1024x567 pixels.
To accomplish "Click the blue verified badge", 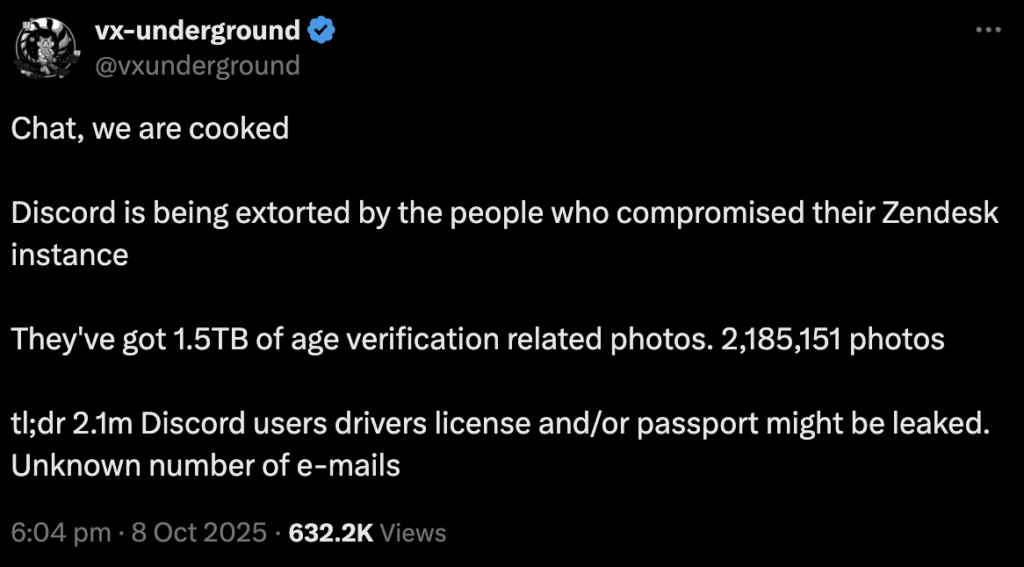I will 320,31.
